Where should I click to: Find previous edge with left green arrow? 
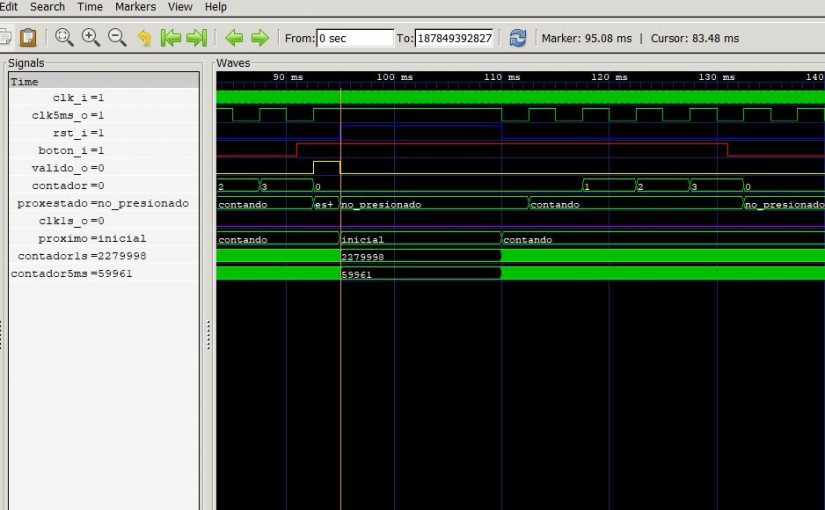[234, 38]
